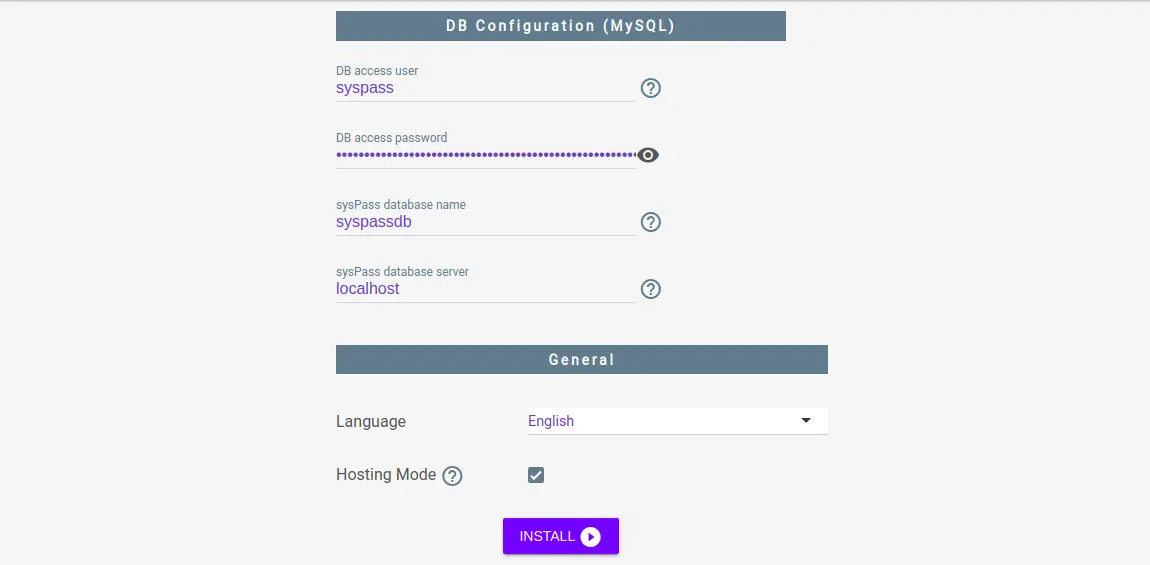Viewport: 1150px width, 565px height.
Task: Click the Hosting Mode label text
Action: coord(386,475)
